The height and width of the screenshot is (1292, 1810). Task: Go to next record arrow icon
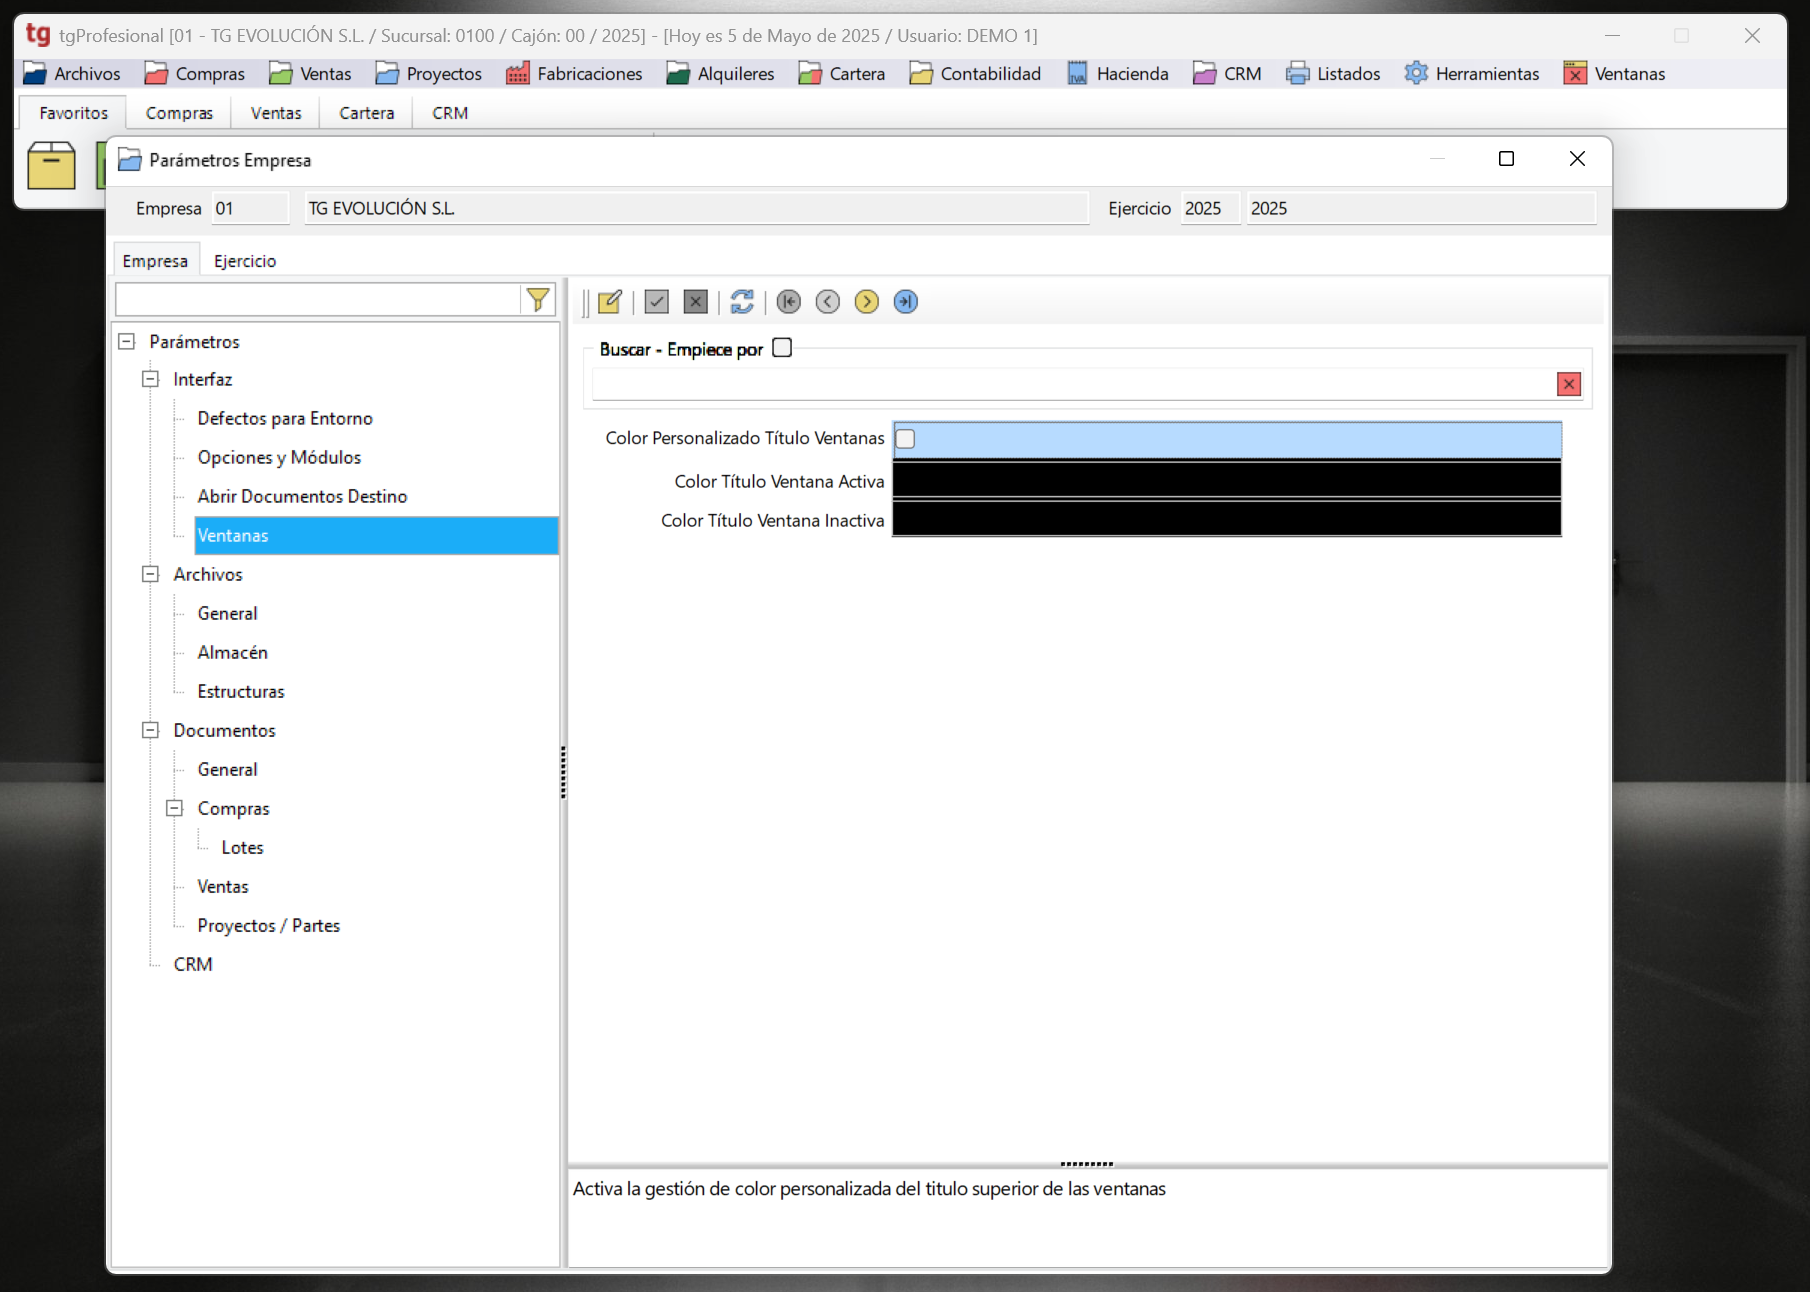point(867,302)
